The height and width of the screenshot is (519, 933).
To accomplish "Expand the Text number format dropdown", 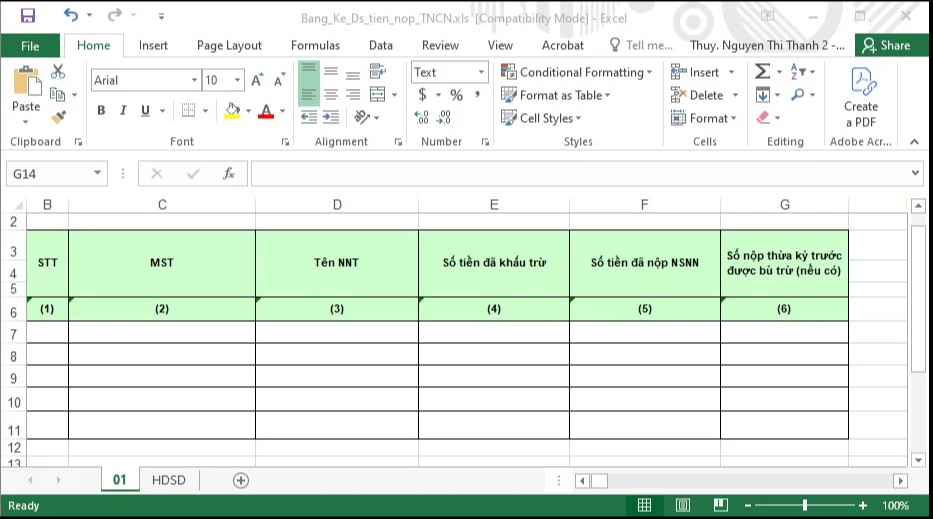I will (x=481, y=72).
